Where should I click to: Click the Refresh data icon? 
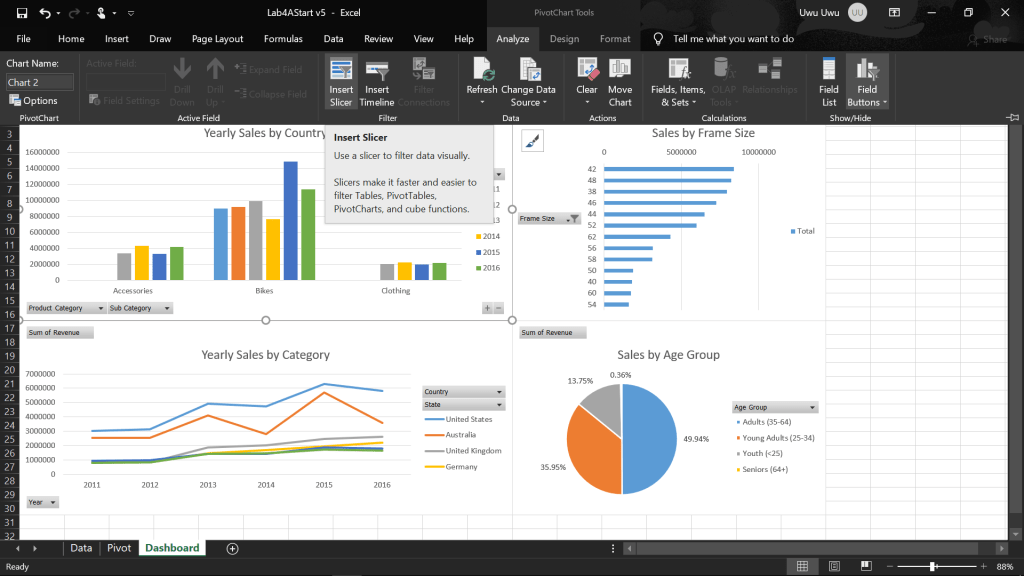(x=482, y=72)
